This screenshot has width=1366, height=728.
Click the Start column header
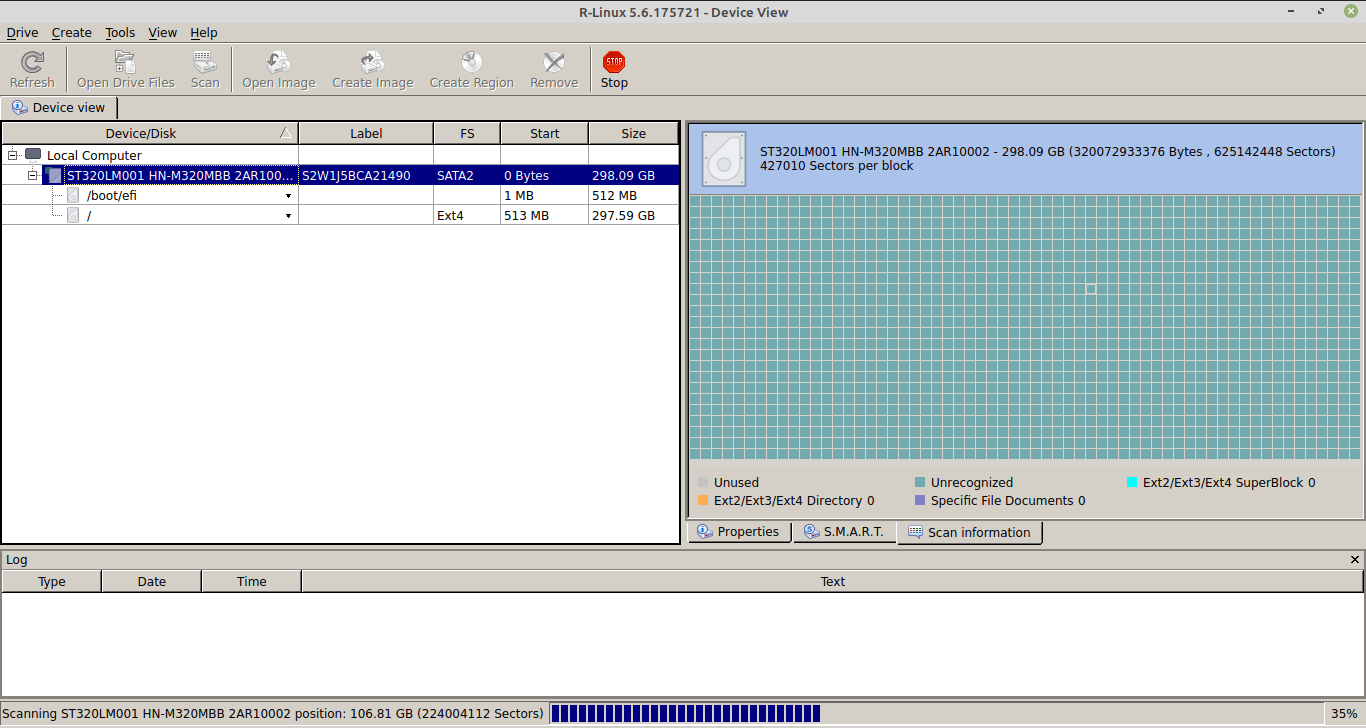544,133
